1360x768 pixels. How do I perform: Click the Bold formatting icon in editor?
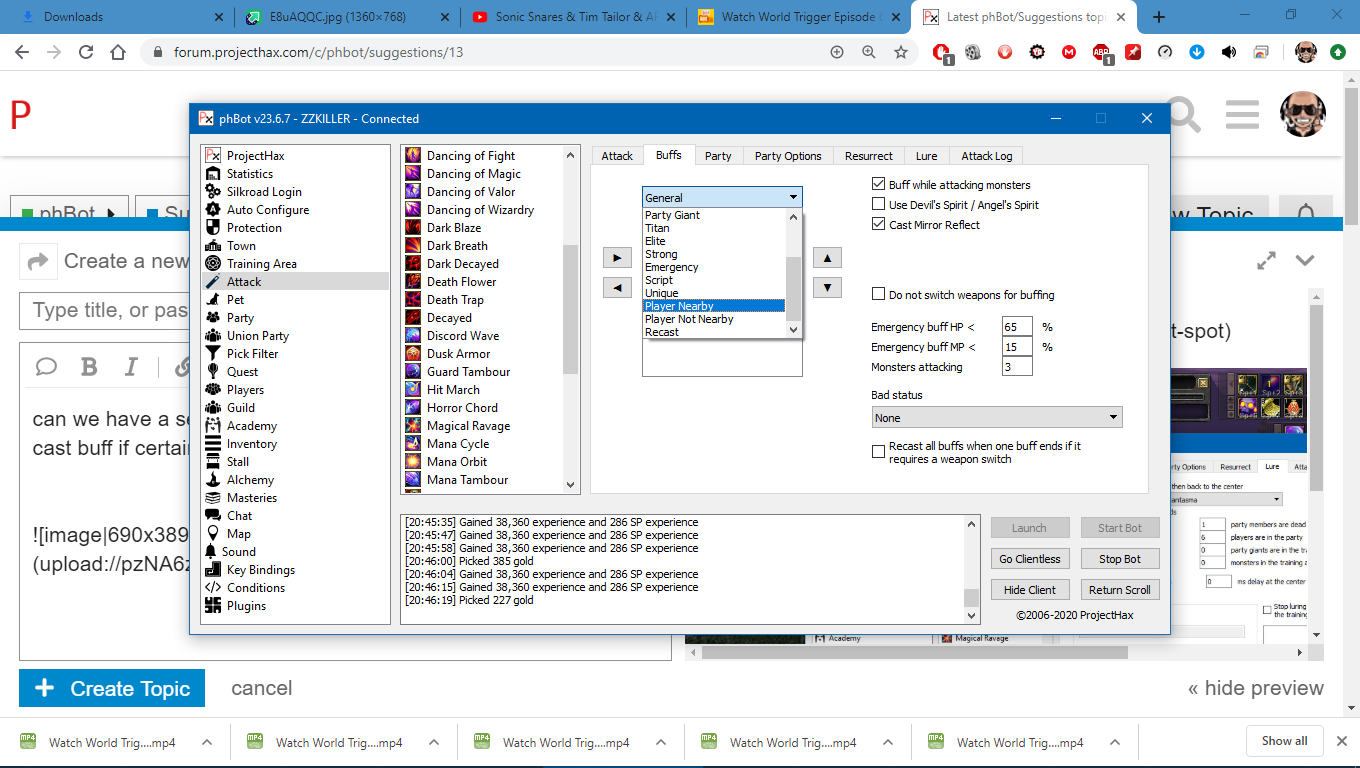pyautogui.click(x=89, y=367)
